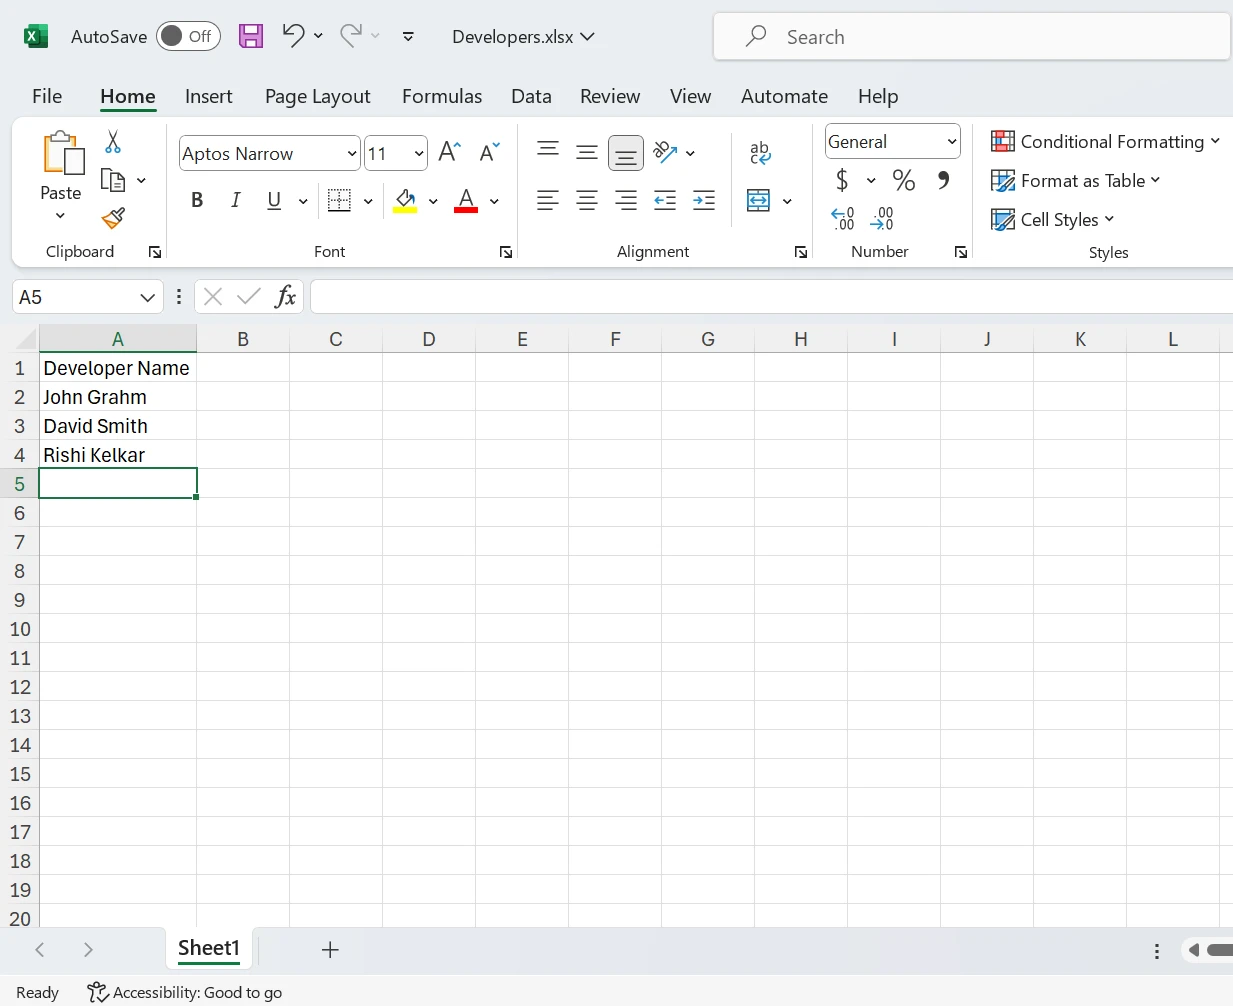The width and height of the screenshot is (1233, 1006).
Task: Apply Percent Style number format
Action: click(904, 180)
